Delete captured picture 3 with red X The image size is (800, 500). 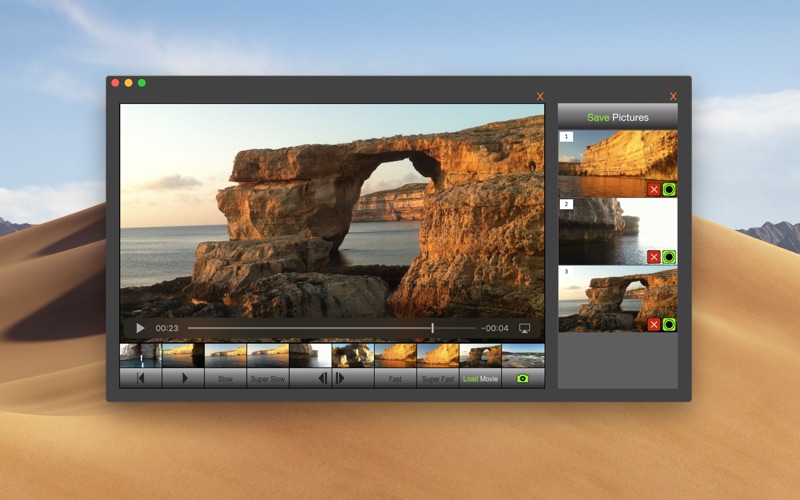point(654,324)
